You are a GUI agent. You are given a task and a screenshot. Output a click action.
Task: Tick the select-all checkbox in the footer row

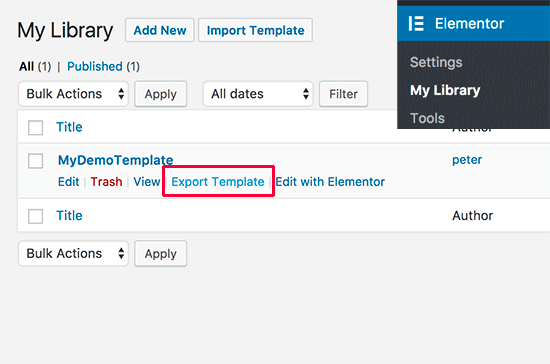click(35, 216)
